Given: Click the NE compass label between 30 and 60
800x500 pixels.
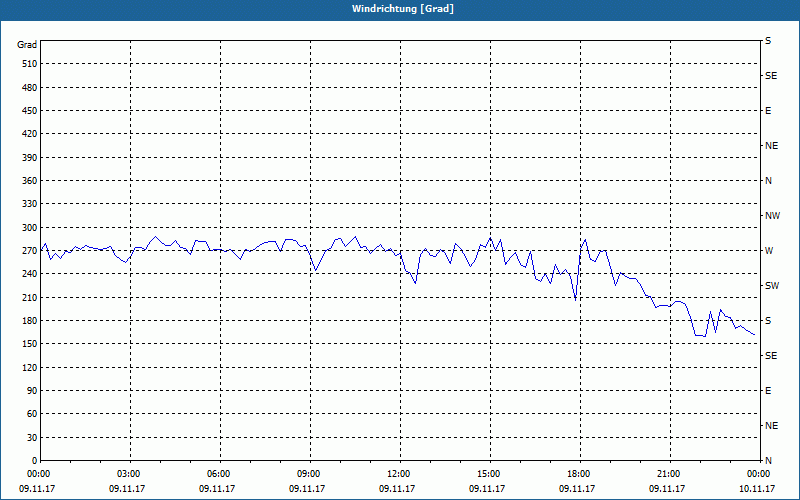Looking at the screenshot, I should (x=771, y=426).
